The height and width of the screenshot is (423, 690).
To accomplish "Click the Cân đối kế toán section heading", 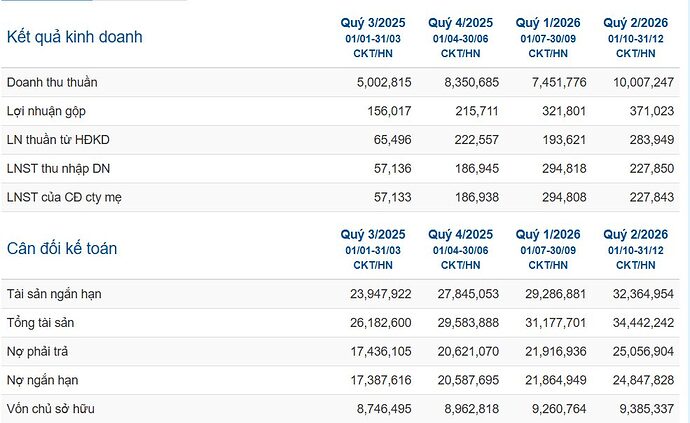I will pos(62,248).
